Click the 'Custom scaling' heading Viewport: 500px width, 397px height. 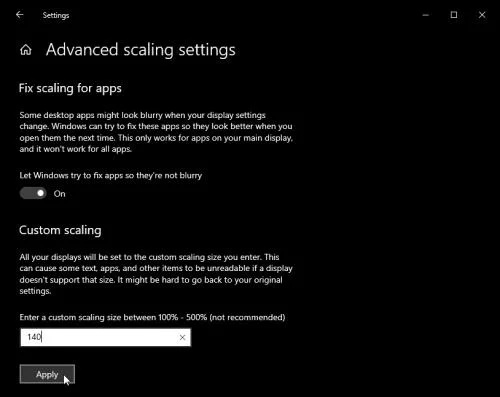60,230
